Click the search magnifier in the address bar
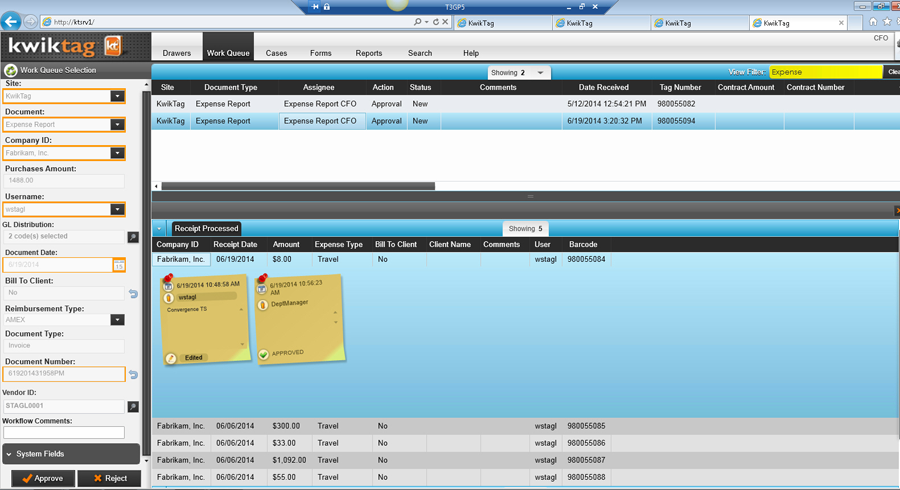The height and width of the screenshot is (490, 900). click(417, 22)
